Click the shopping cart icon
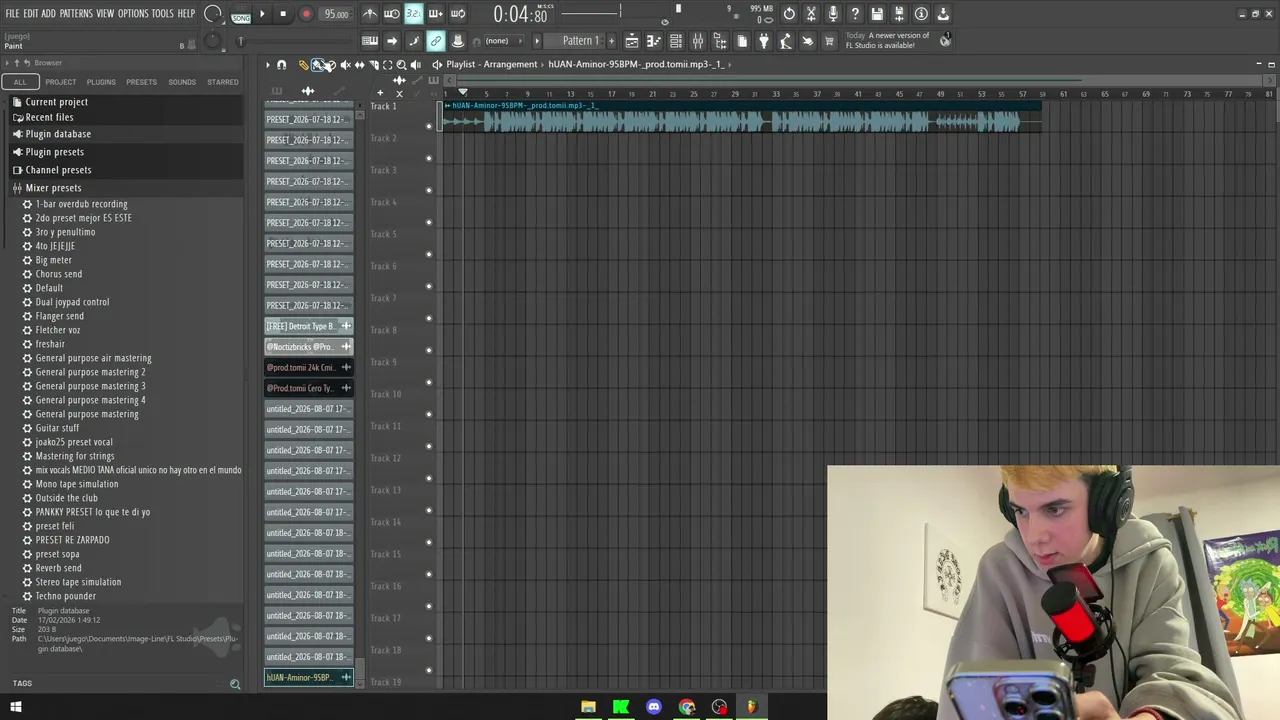The image size is (1280, 720). 829,41
